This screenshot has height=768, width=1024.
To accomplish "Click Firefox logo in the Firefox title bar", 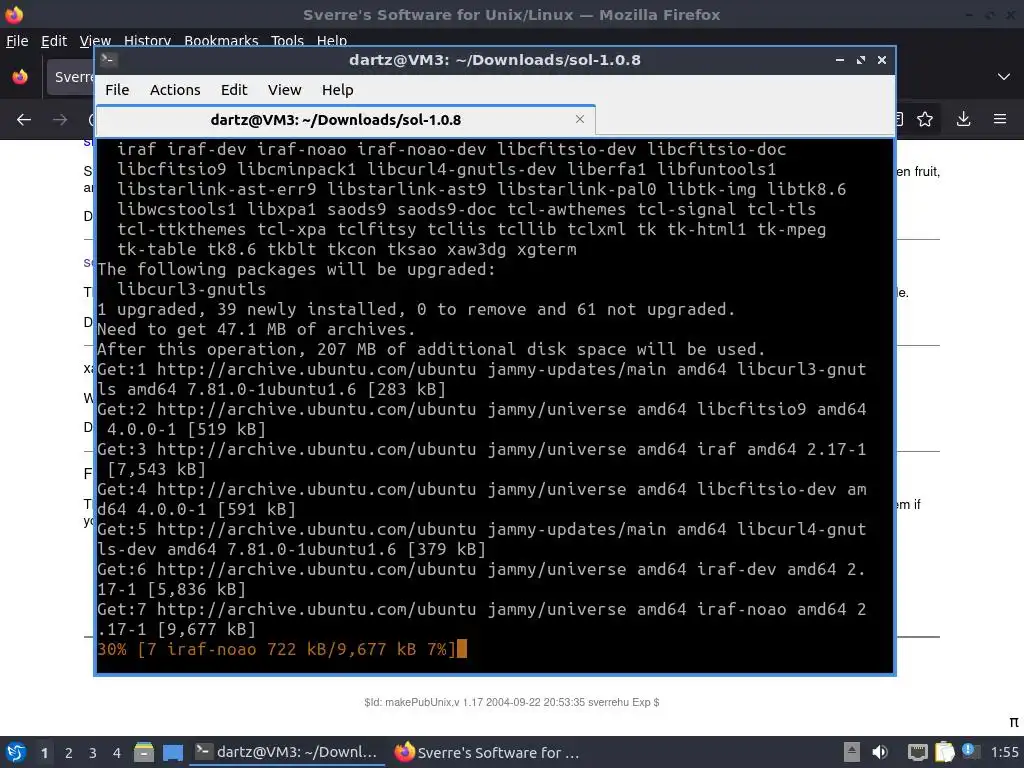I will pos(14,14).
